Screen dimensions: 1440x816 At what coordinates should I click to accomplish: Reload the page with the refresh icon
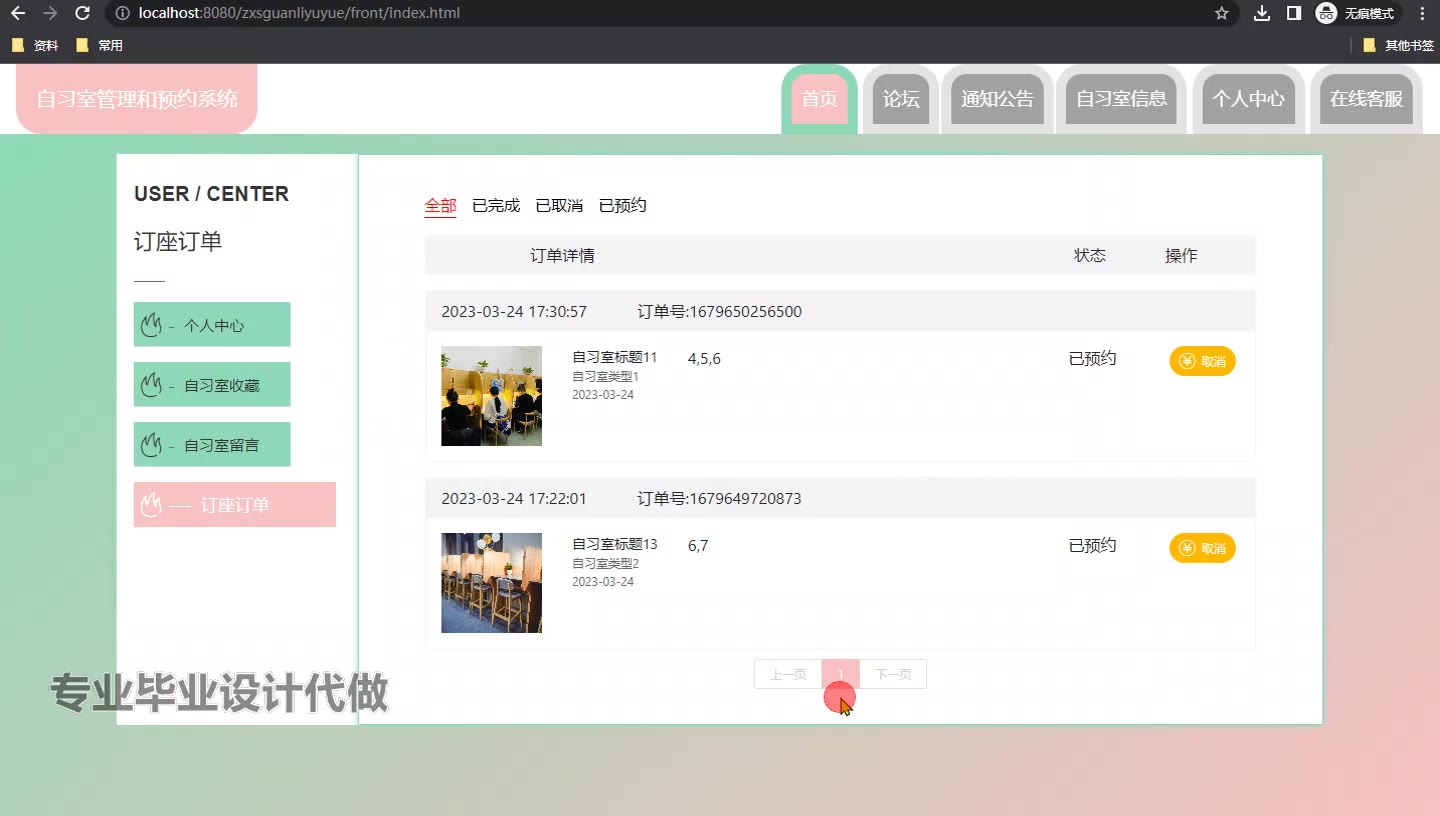(83, 13)
